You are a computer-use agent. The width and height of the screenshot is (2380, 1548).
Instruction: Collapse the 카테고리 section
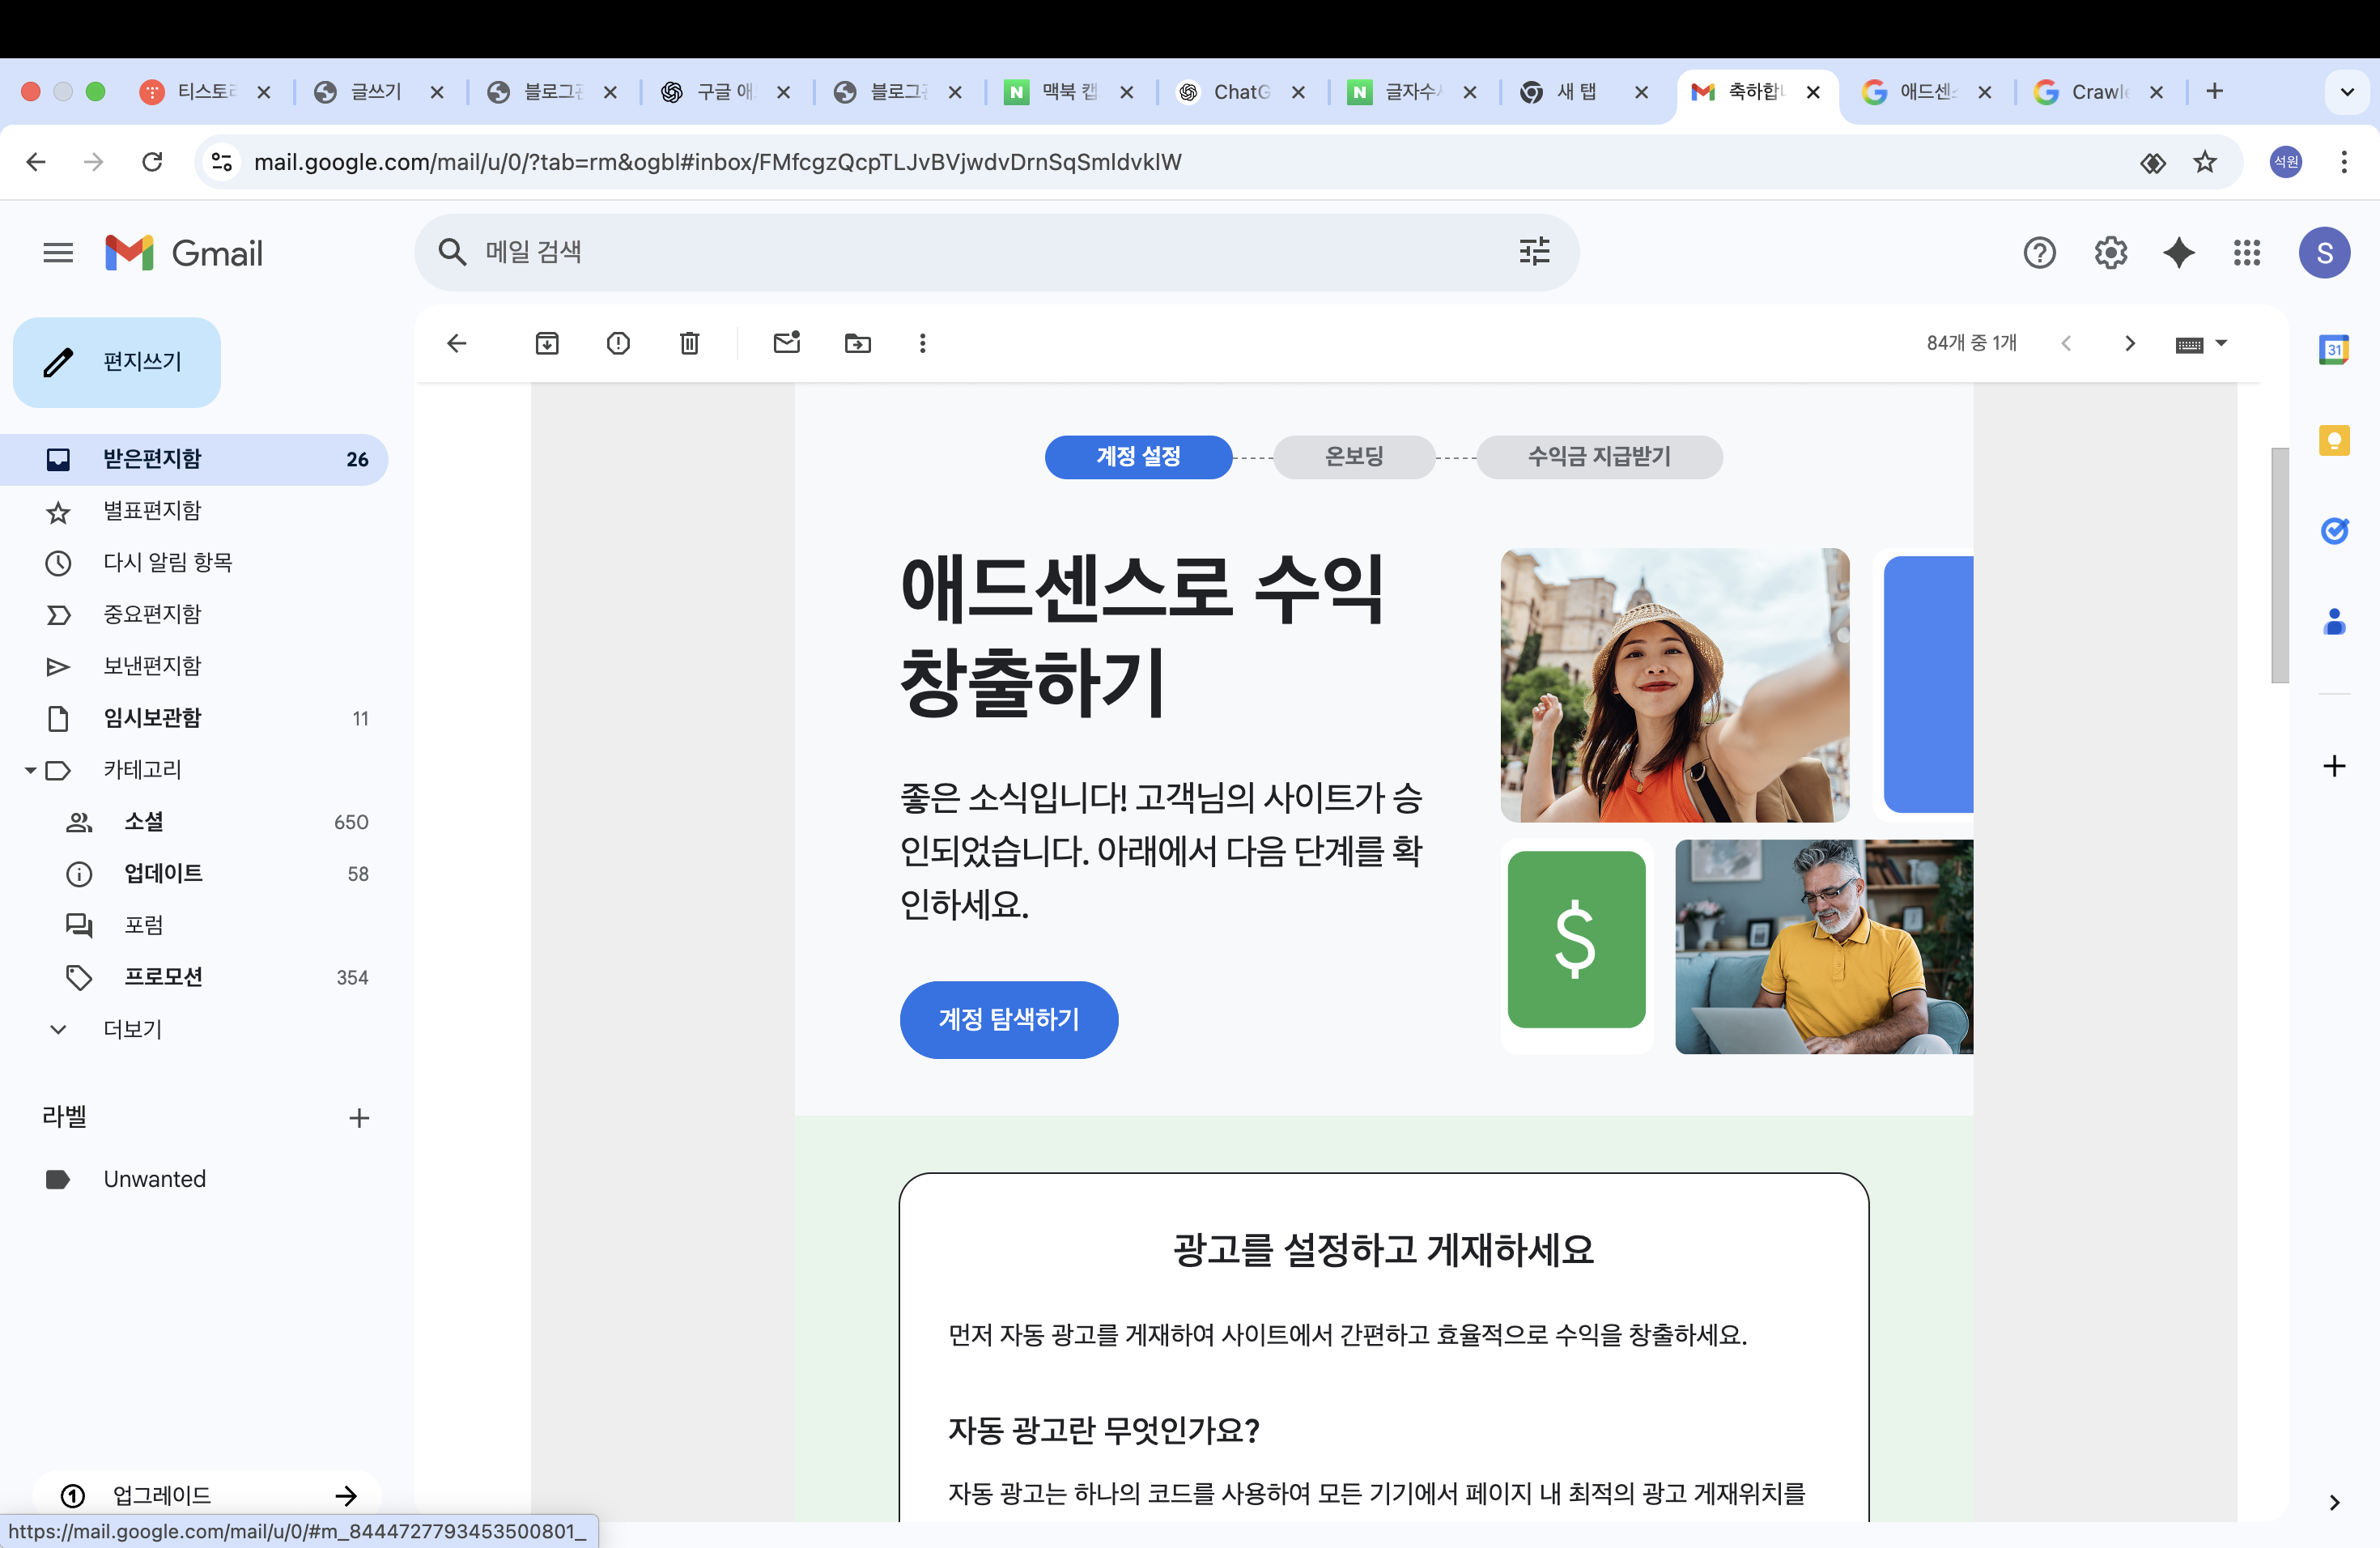pos(30,769)
